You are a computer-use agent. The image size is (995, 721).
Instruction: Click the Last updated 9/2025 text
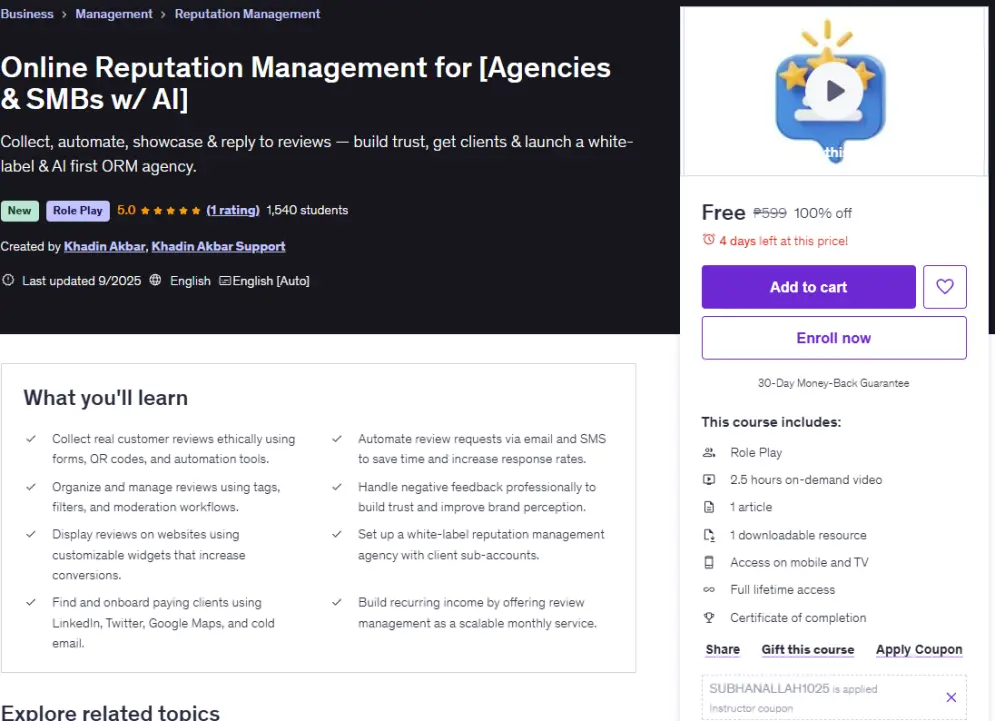[81, 281]
